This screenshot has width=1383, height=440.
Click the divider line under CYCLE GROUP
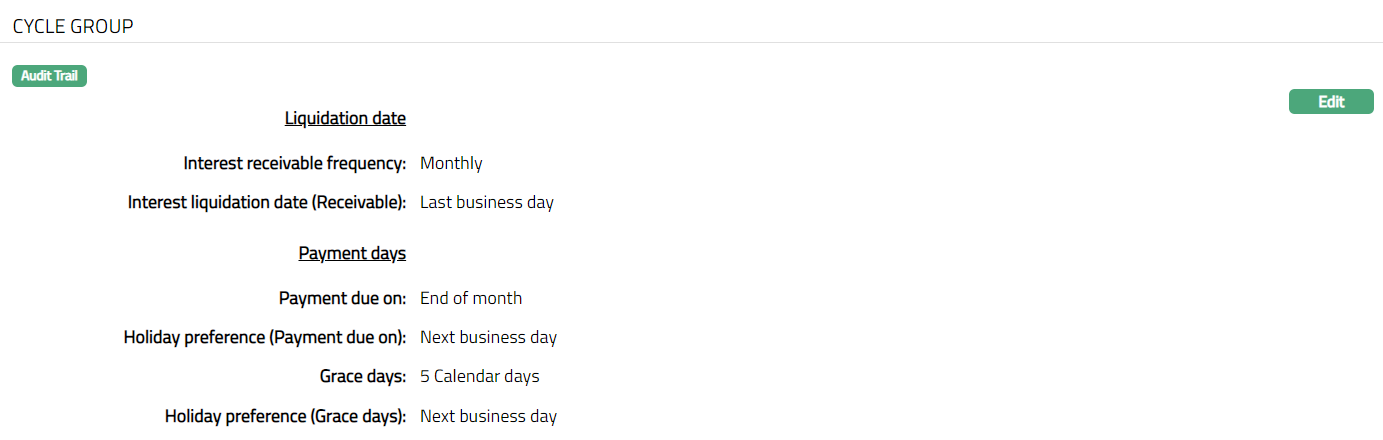pos(691,43)
